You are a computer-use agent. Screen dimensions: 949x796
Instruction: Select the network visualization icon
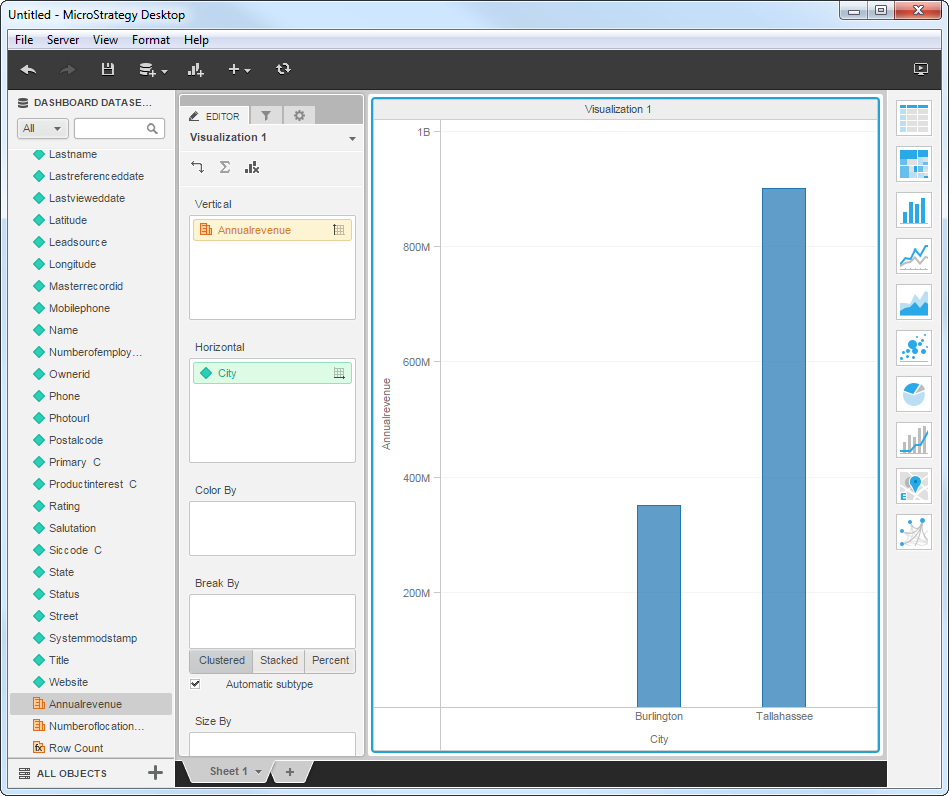tap(914, 532)
